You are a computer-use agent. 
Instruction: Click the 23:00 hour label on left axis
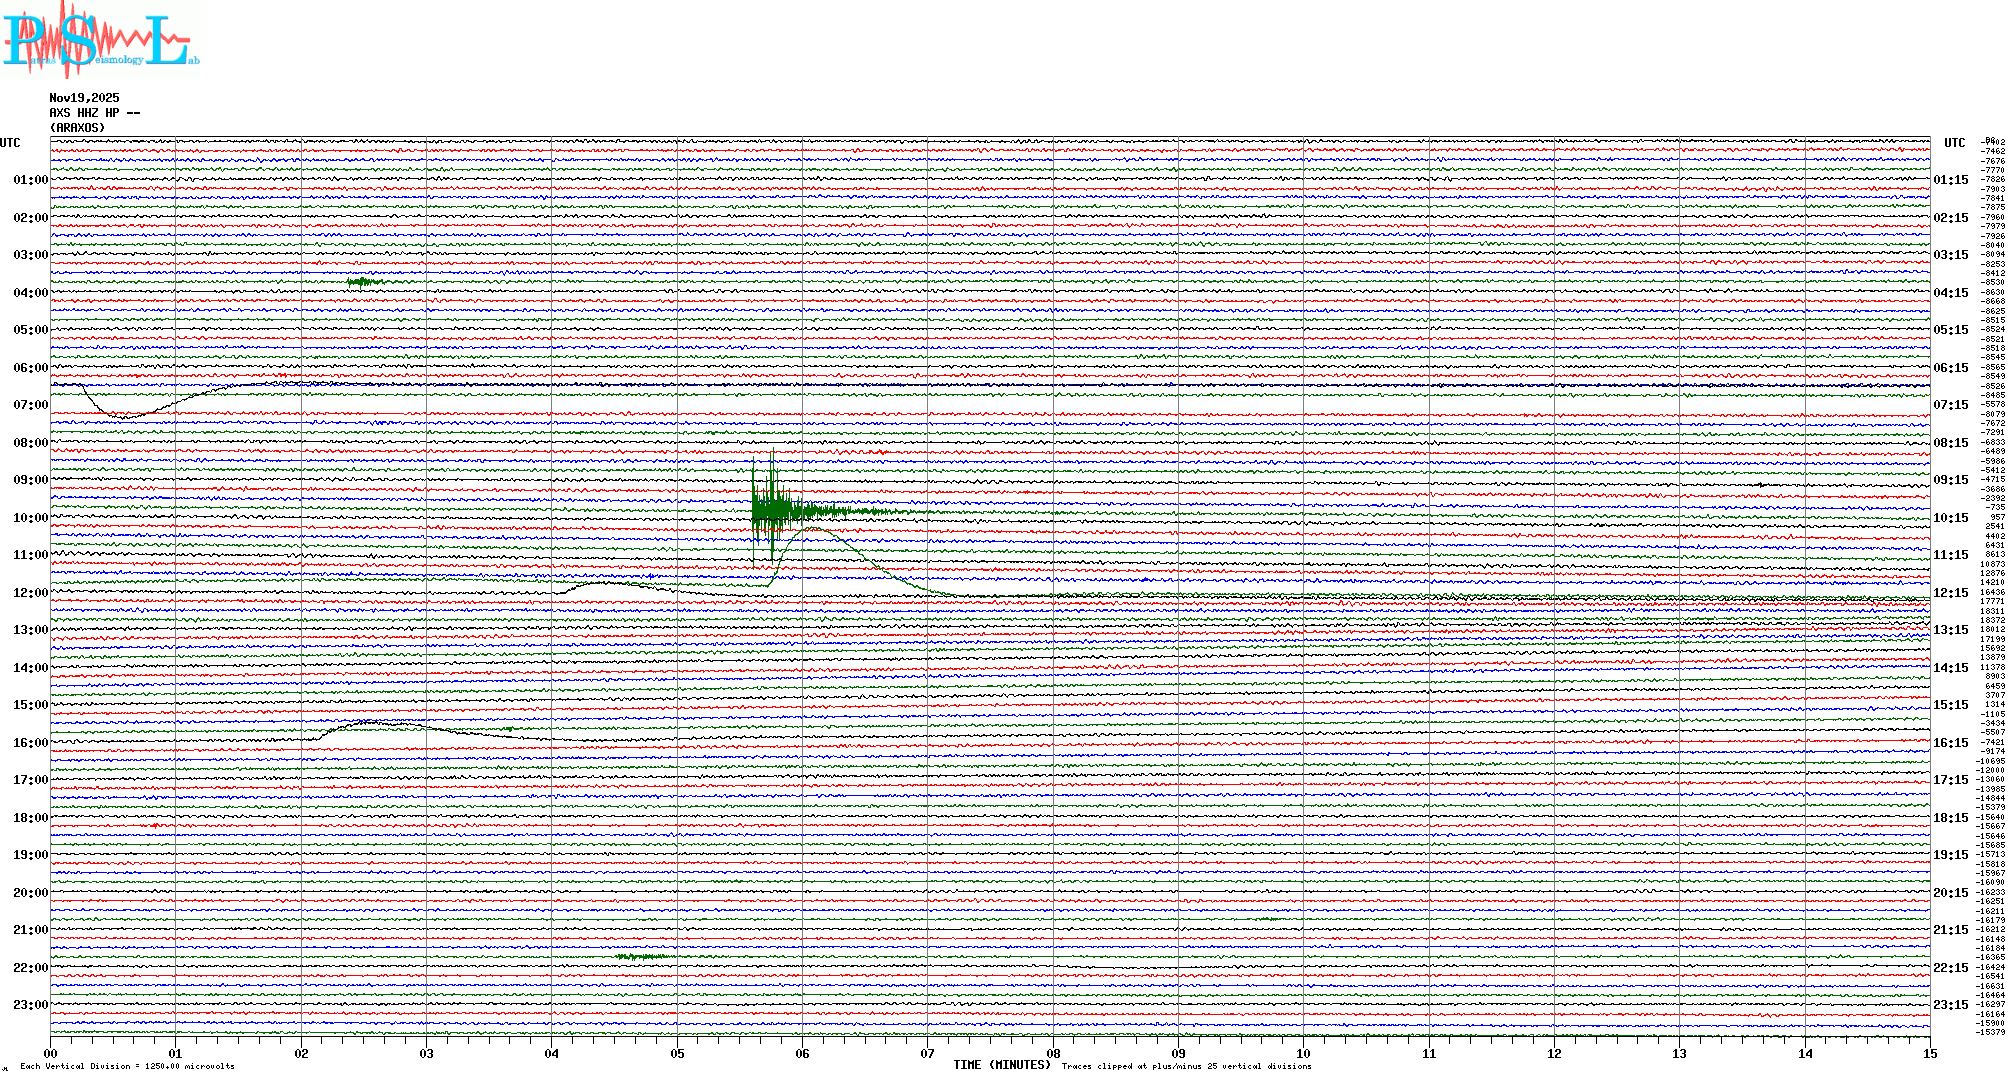pyautogui.click(x=30, y=1005)
